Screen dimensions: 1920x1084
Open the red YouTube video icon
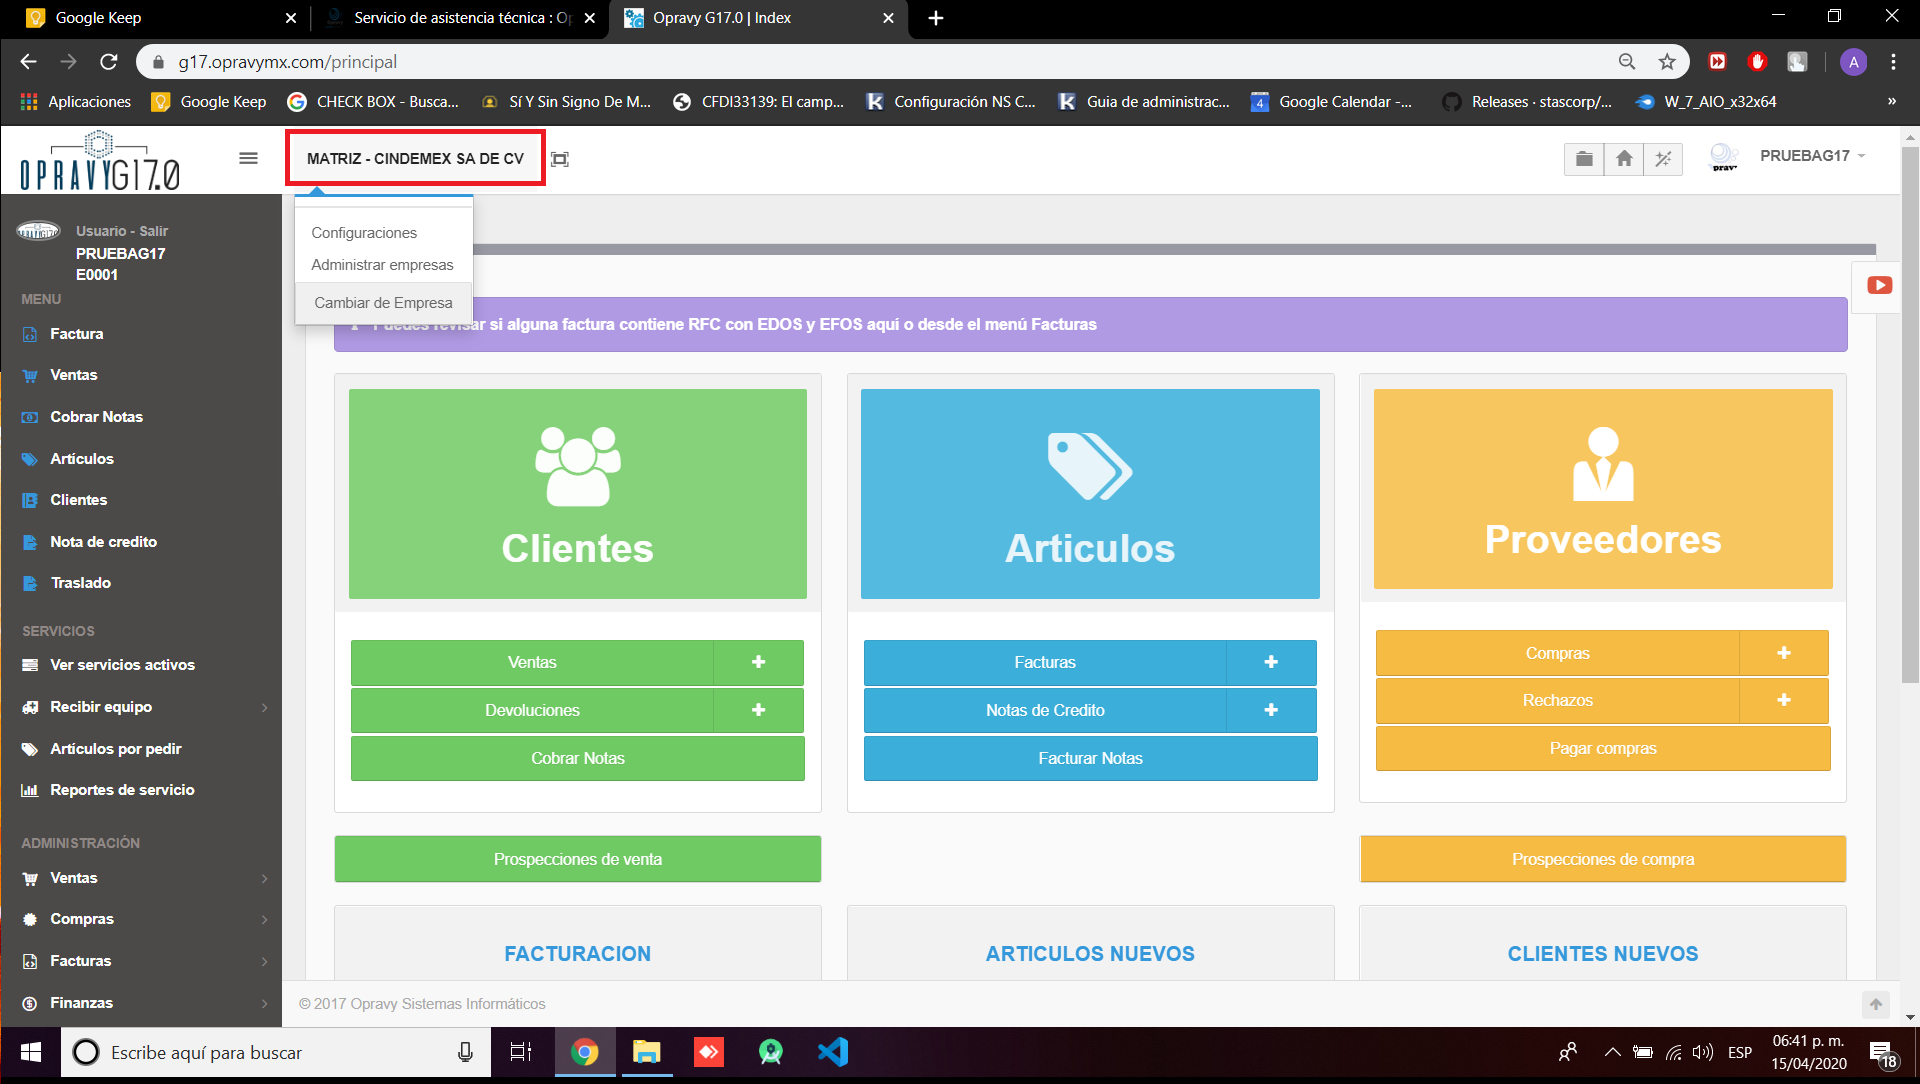[x=1879, y=286]
